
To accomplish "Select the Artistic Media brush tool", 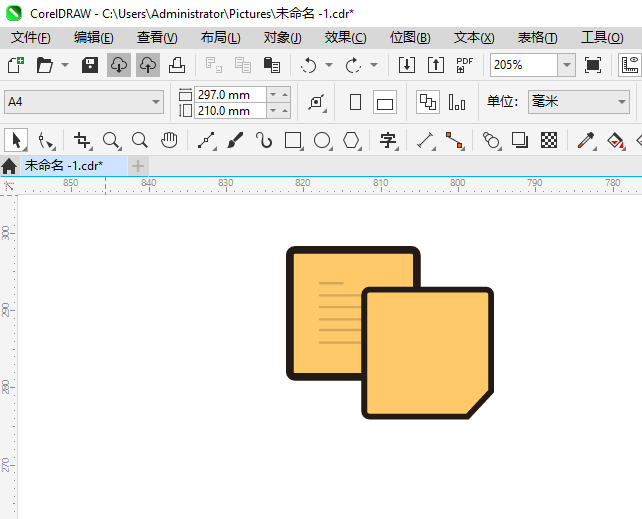I will [235, 140].
